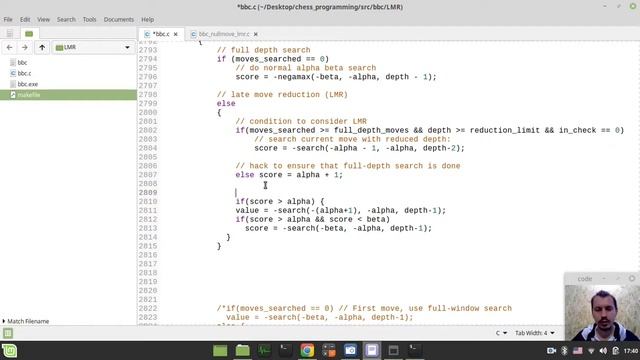Toggle the side panel button in status bar
The height and width of the screenshot is (360, 640).
coord(8,333)
